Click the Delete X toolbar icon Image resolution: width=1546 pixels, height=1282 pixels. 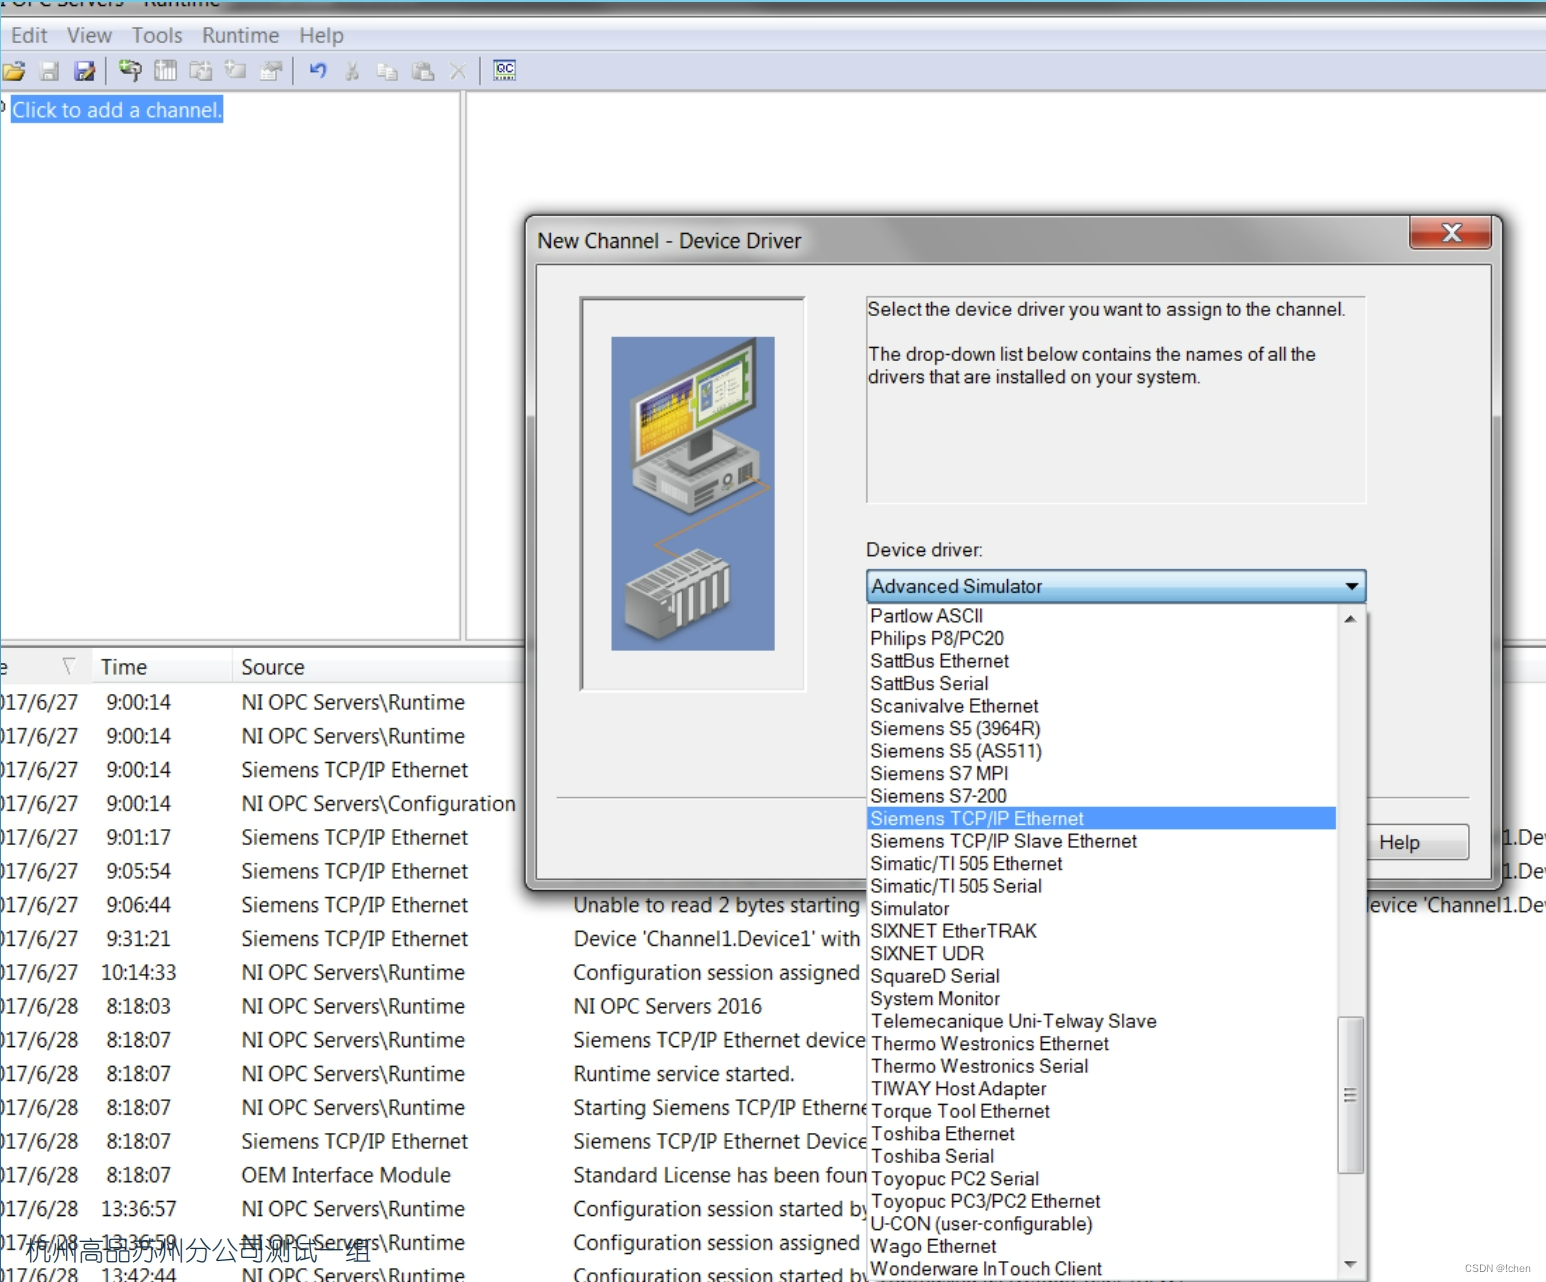[x=458, y=71]
